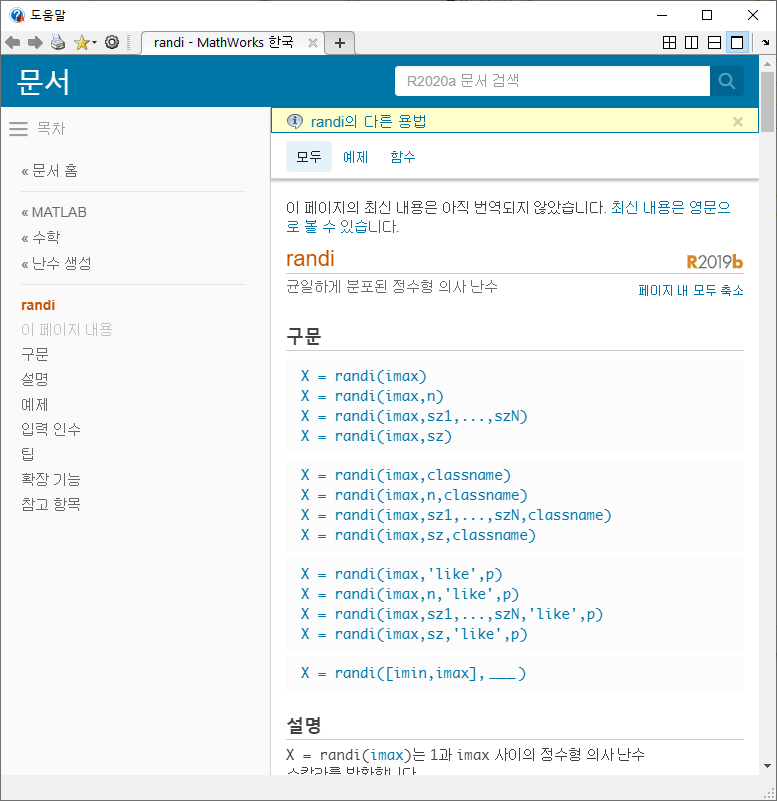Open syntax X = randi(imax,classname)
Image resolution: width=777 pixels, height=801 pixels.
coord(406,476)
